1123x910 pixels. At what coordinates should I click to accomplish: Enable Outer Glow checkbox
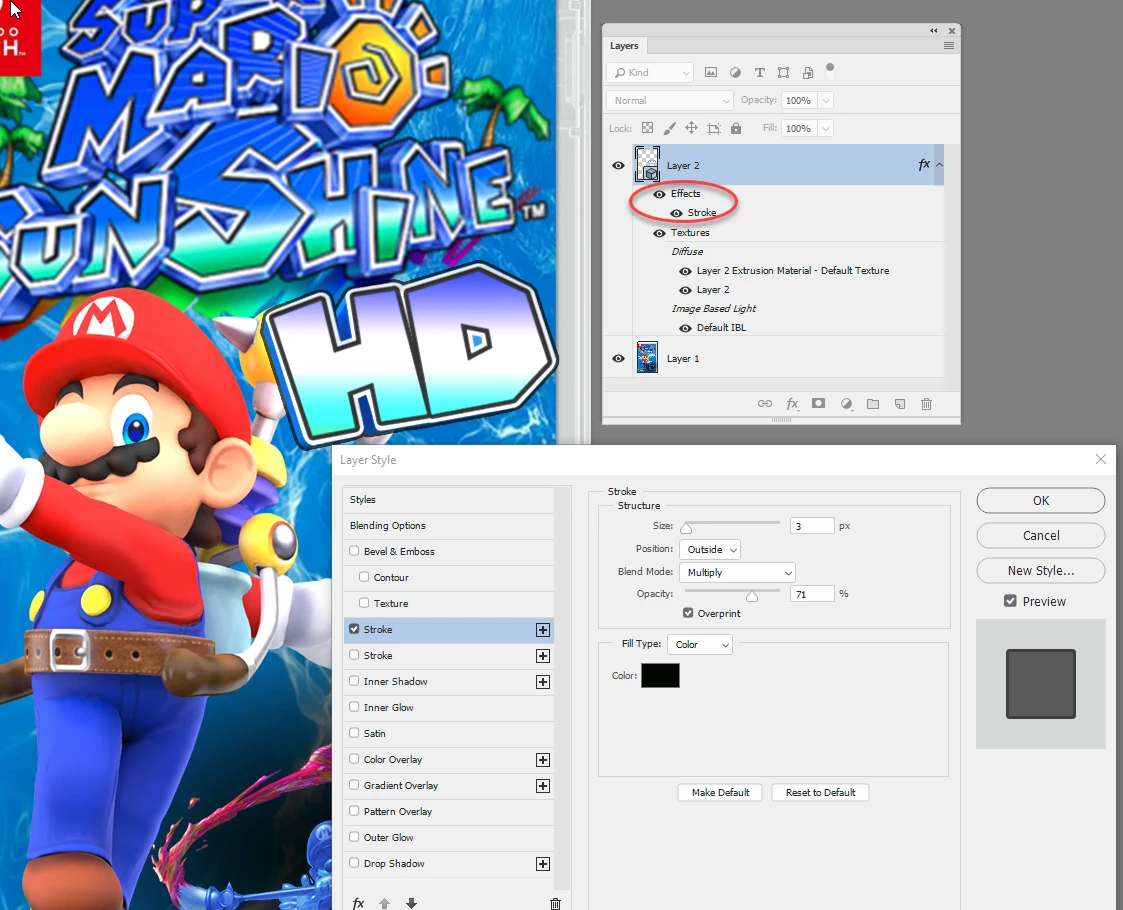click(x=354, y=836)
